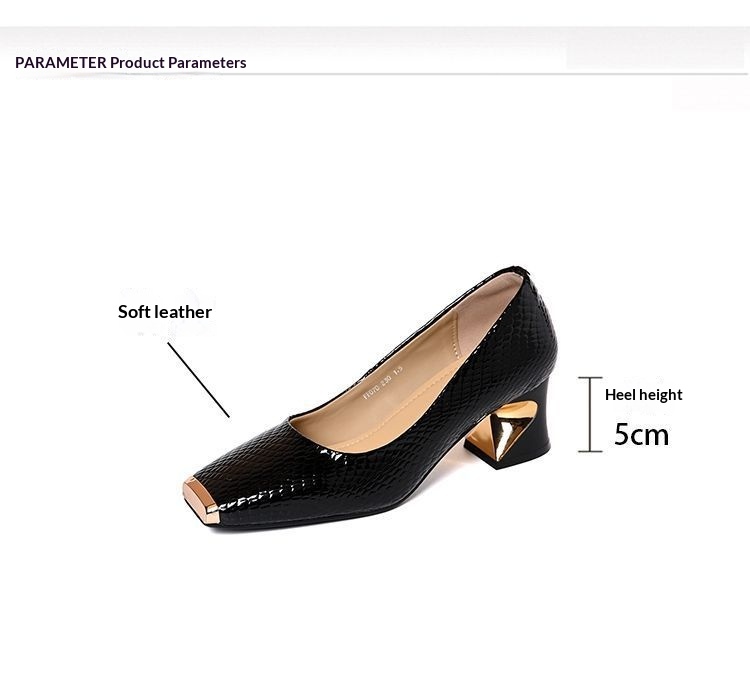Viewport: 750px width, 675px height.
Task: Click the gold triangular heel ornament
Action: coord(509,428)
